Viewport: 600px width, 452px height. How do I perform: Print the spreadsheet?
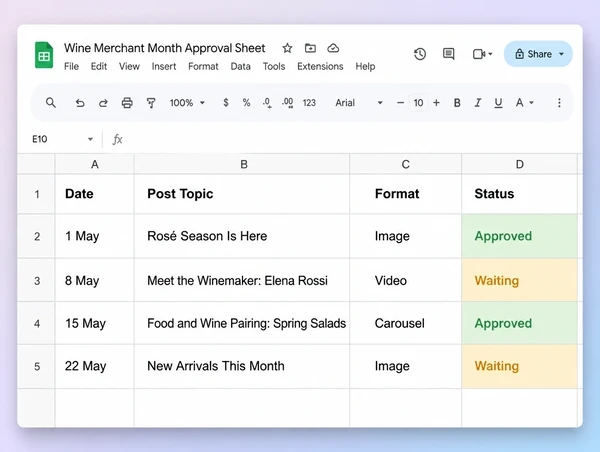(127, 103)
